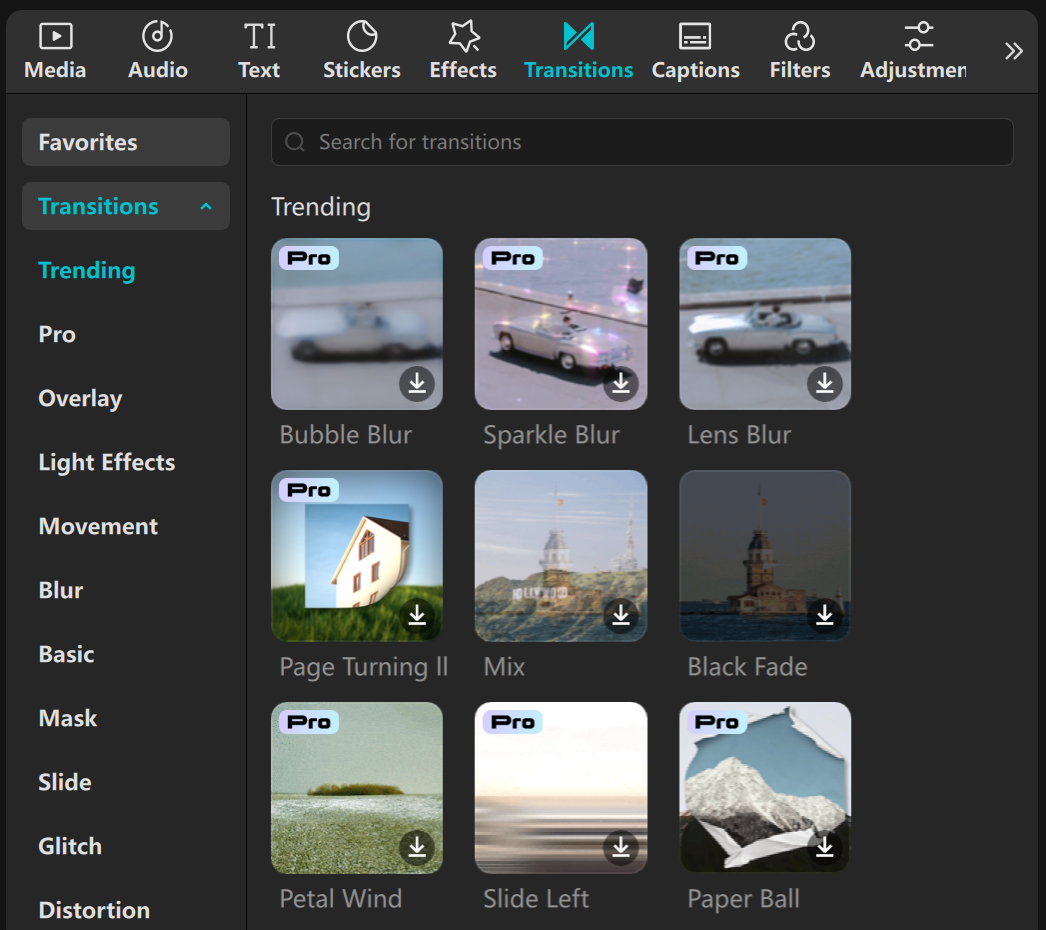Download the Black Fade transition
Screen dimensions: 1046x930
[825, 615]
